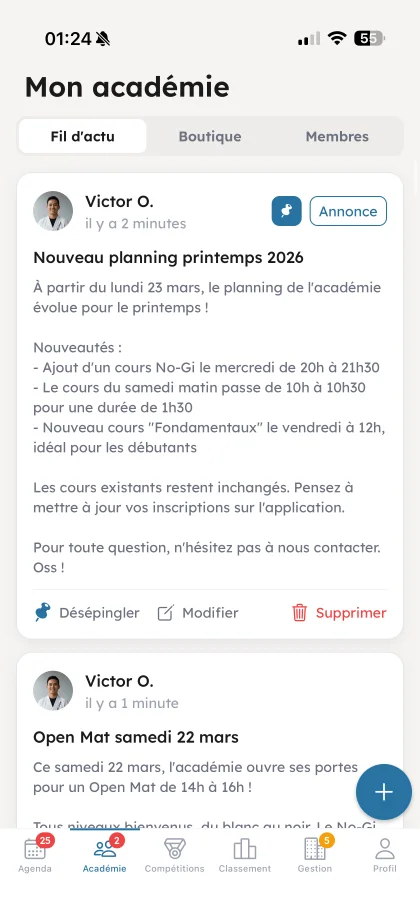
Task: Tap the Académie people icon
Action: coord(105,849)
